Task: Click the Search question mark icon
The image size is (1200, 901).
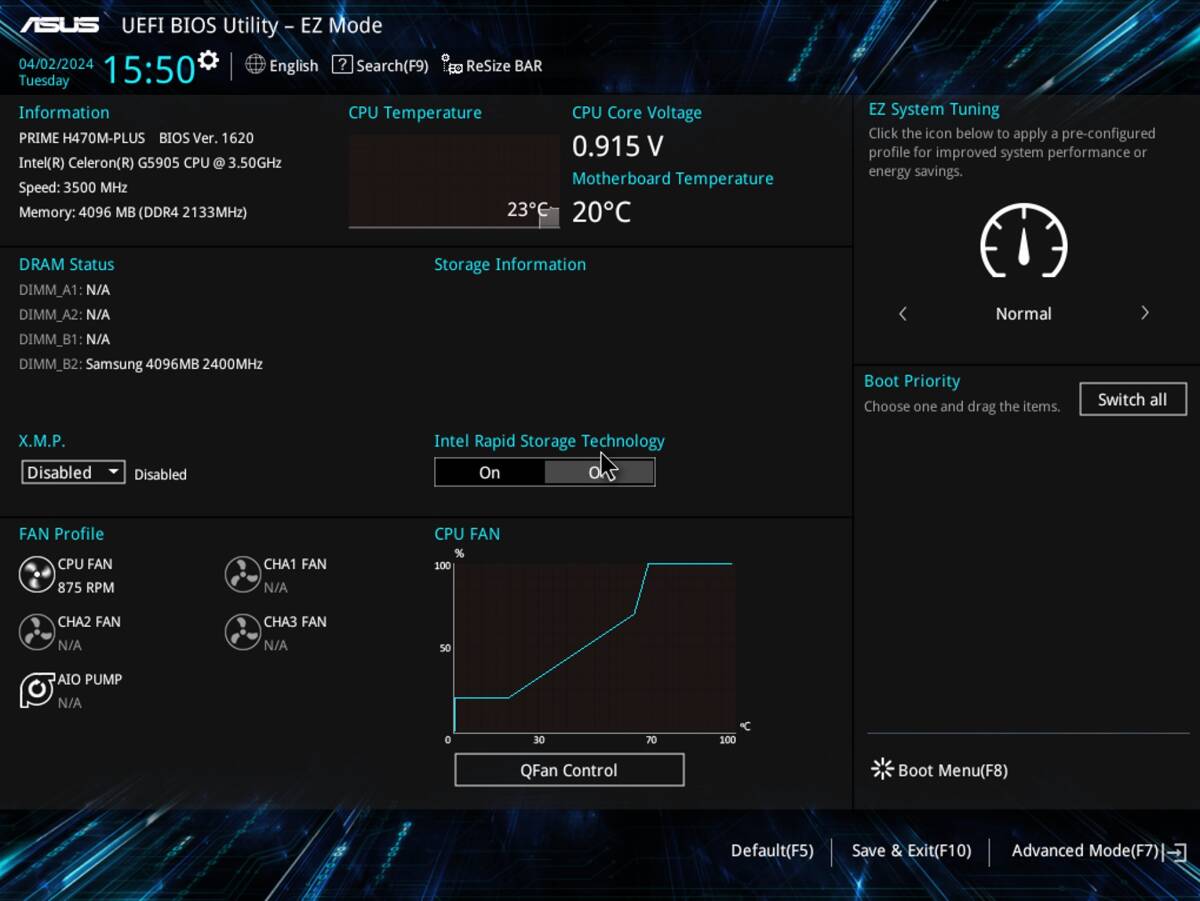Action: coord(342,65)
